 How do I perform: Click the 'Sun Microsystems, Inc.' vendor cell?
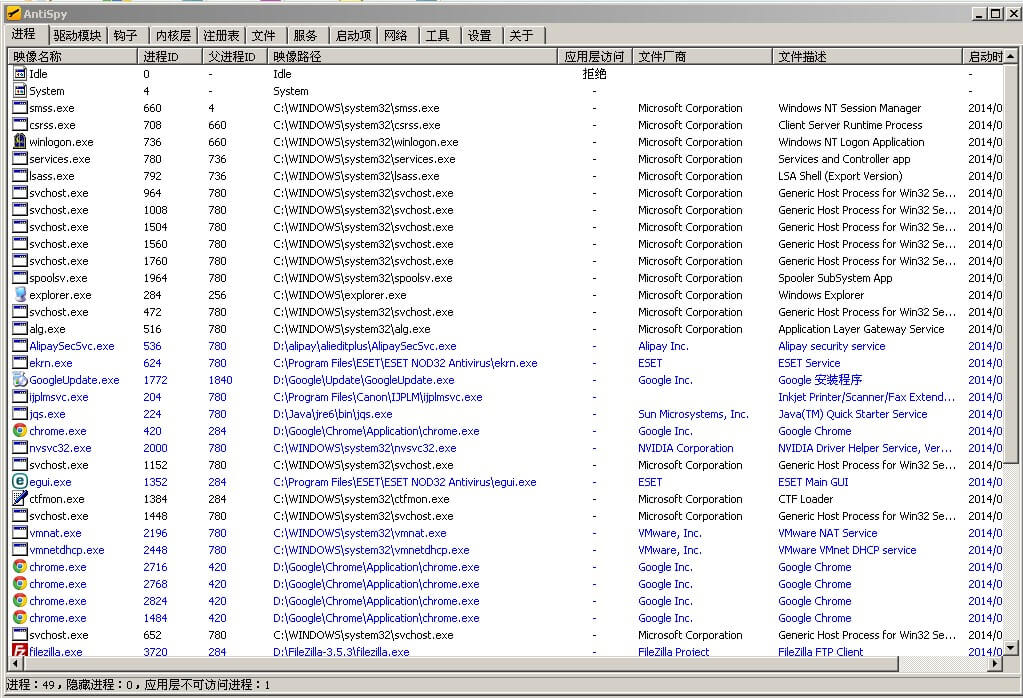coord(693,414)
